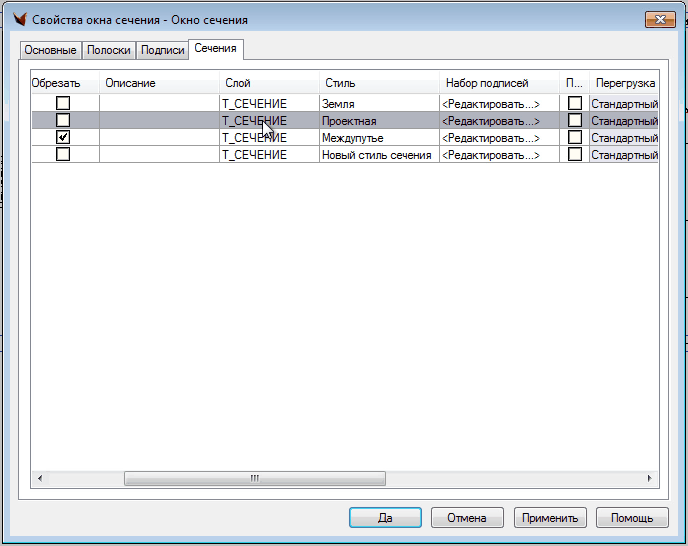
Task: Click the Слой column header
Action: point(238,83)
